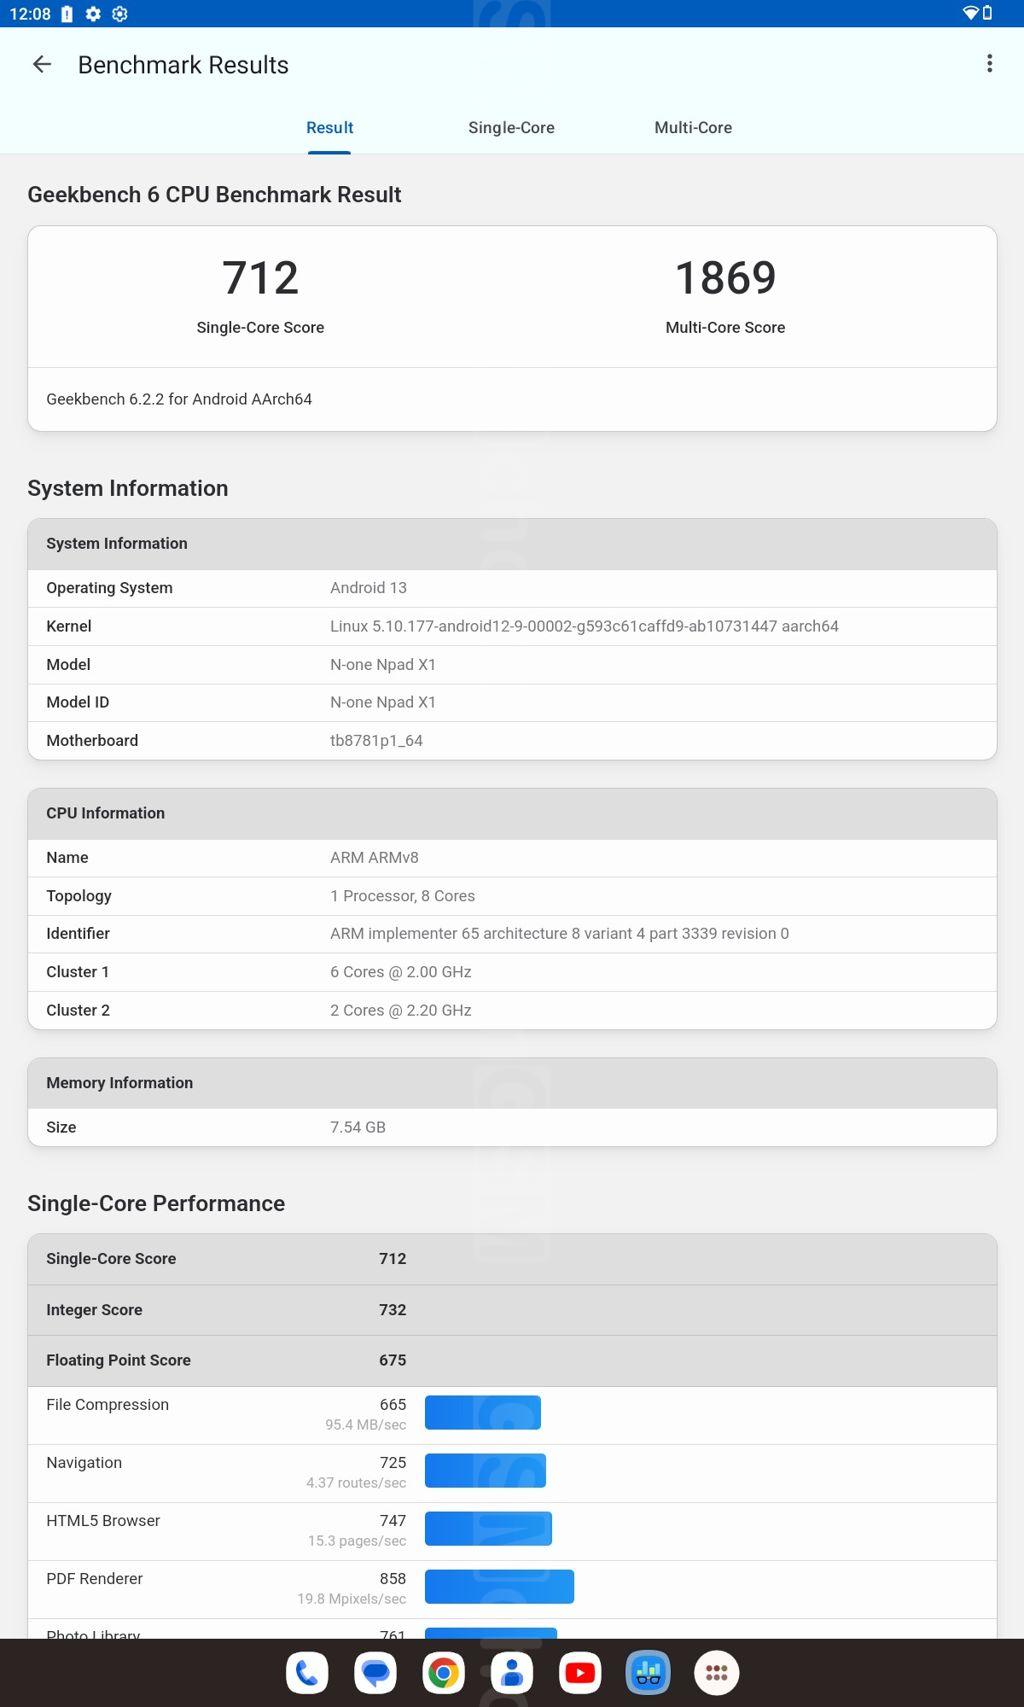This screenshot has height=1707, width=1024.
Task: Open the three-dot overflow menu
Action: [x=989, y=64]
